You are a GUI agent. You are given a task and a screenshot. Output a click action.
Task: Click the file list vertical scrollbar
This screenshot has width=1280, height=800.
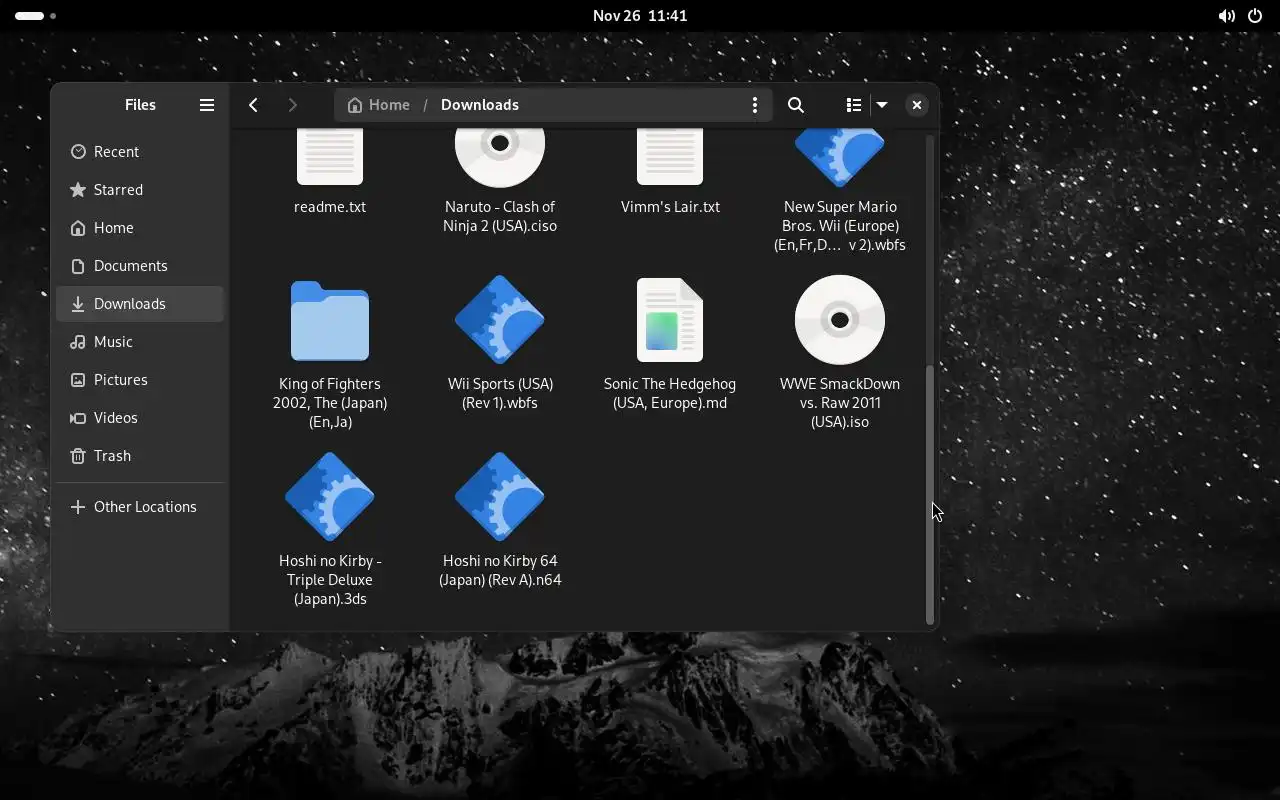coord(930,495)
